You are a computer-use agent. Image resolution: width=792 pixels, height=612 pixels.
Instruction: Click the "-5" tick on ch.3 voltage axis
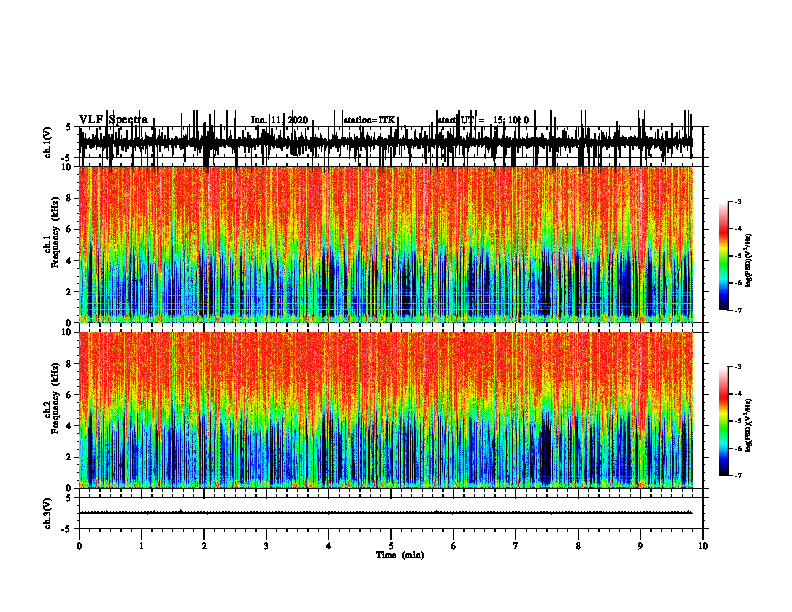pyautogui.click(x=67, y=529)
